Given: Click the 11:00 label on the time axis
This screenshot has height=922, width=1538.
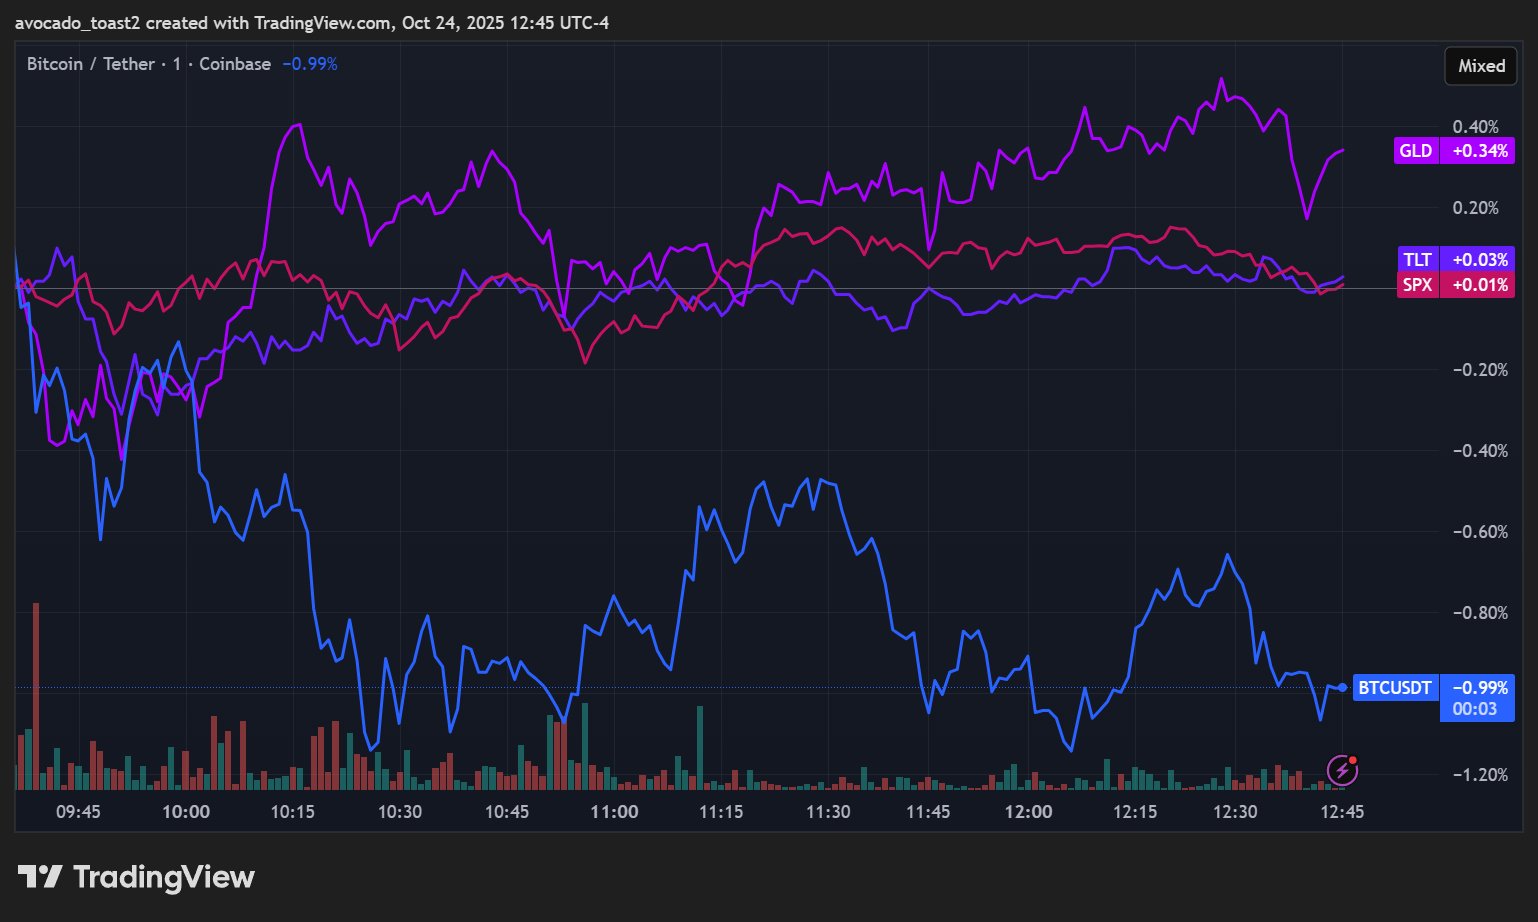Looking at the screenshot, I should pos(614,812).
